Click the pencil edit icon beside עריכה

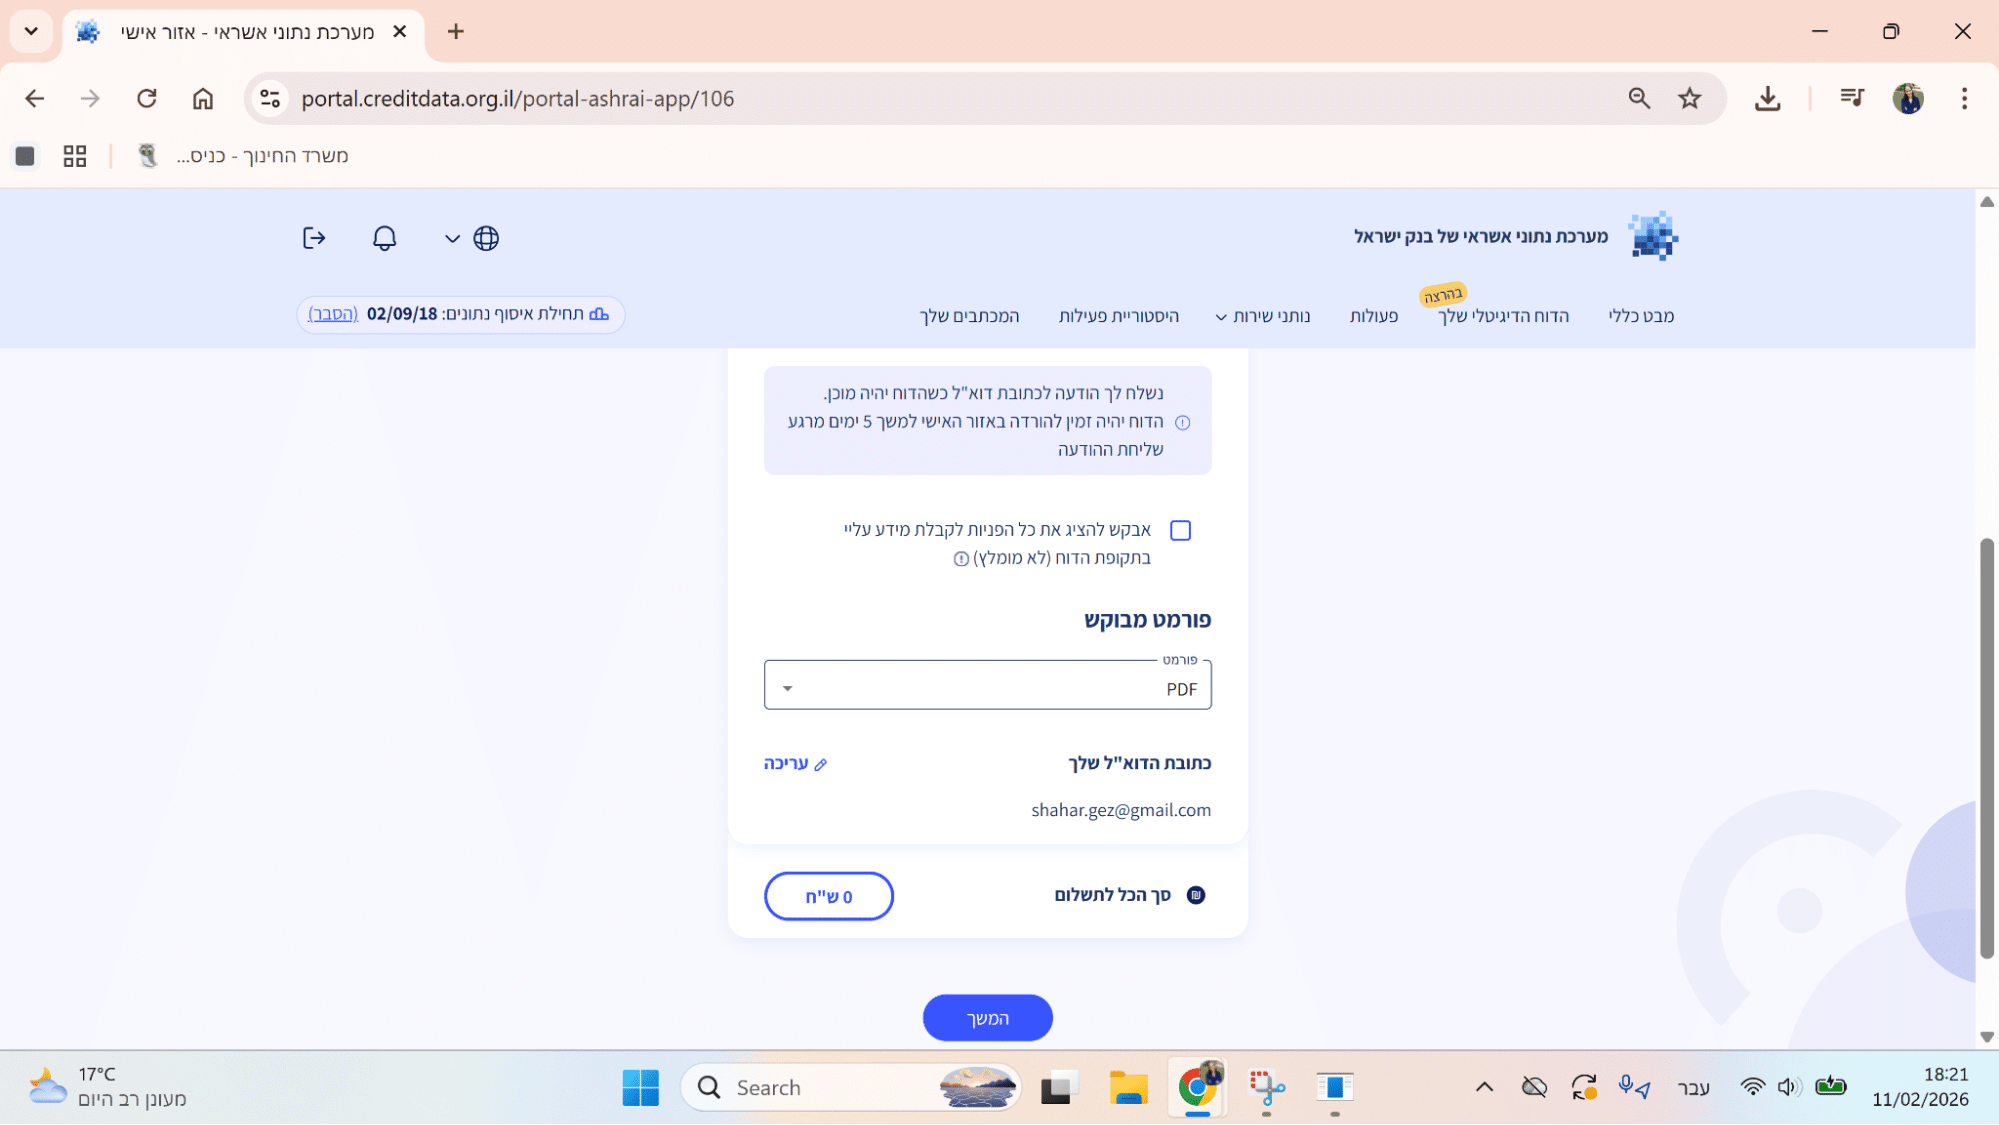coord(821,765)
